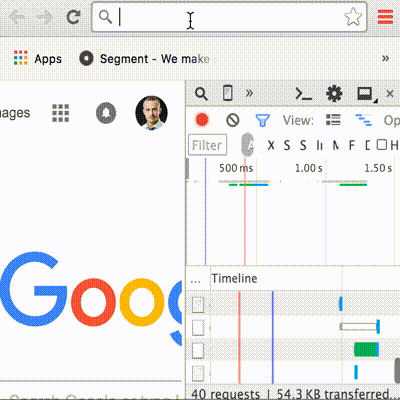The width and height of the screenshot is (400, 400).
Task: Click the 1.00 s overview marker
Action: (309, 168)
